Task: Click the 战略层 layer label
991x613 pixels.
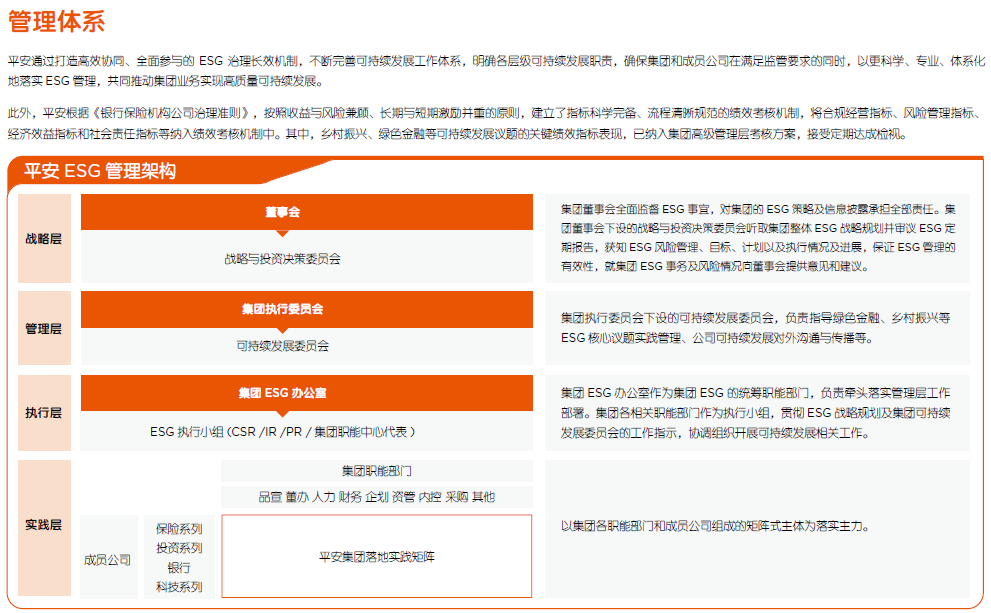Action: coord(44,239)
